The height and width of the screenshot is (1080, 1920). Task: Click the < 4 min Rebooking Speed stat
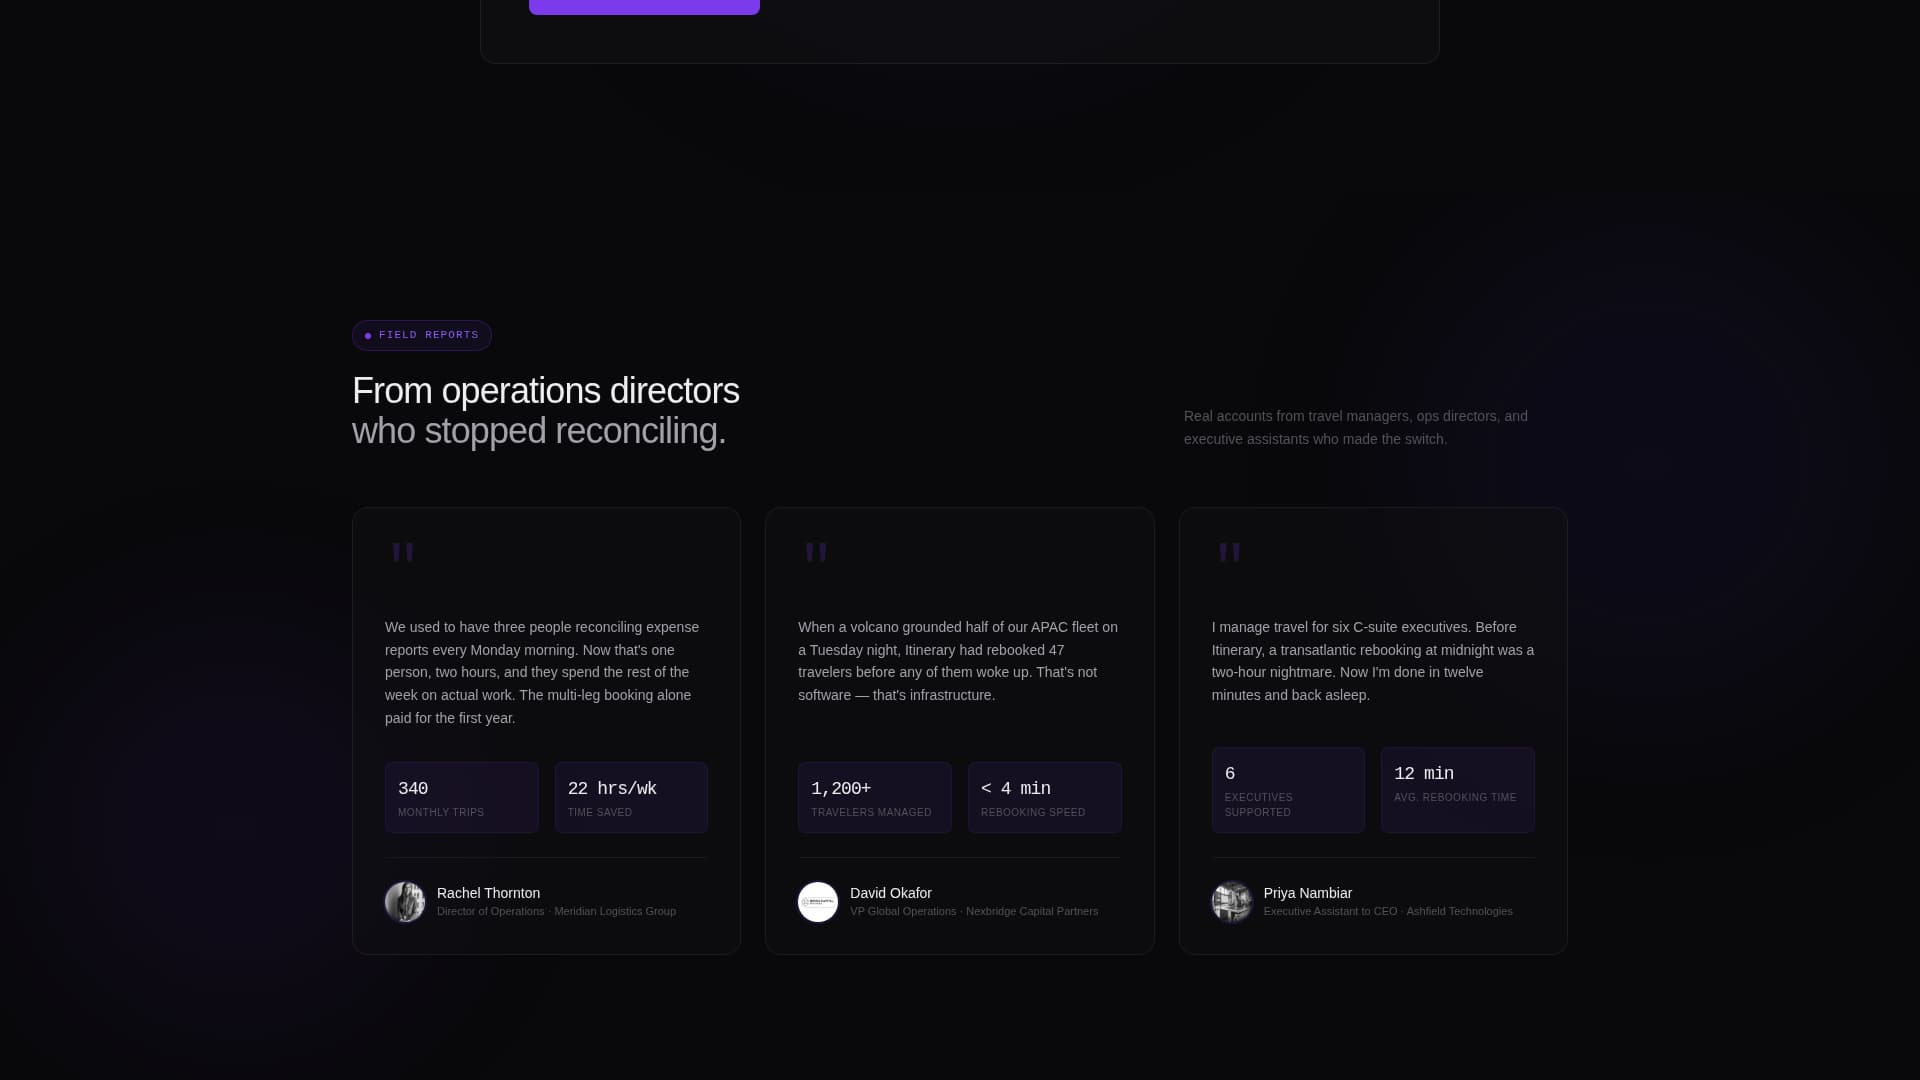1045,798
